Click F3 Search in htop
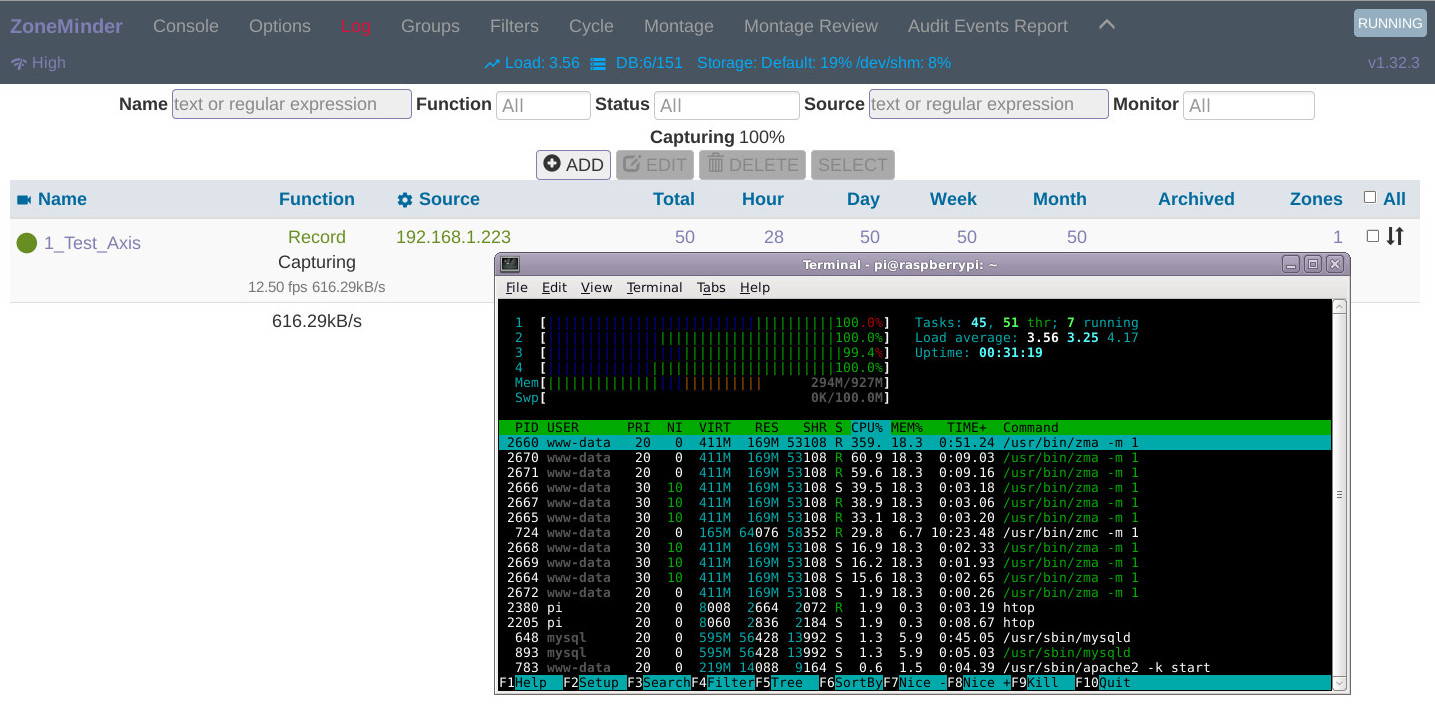Screen dimensions: 1435x727 click(658, 682)
